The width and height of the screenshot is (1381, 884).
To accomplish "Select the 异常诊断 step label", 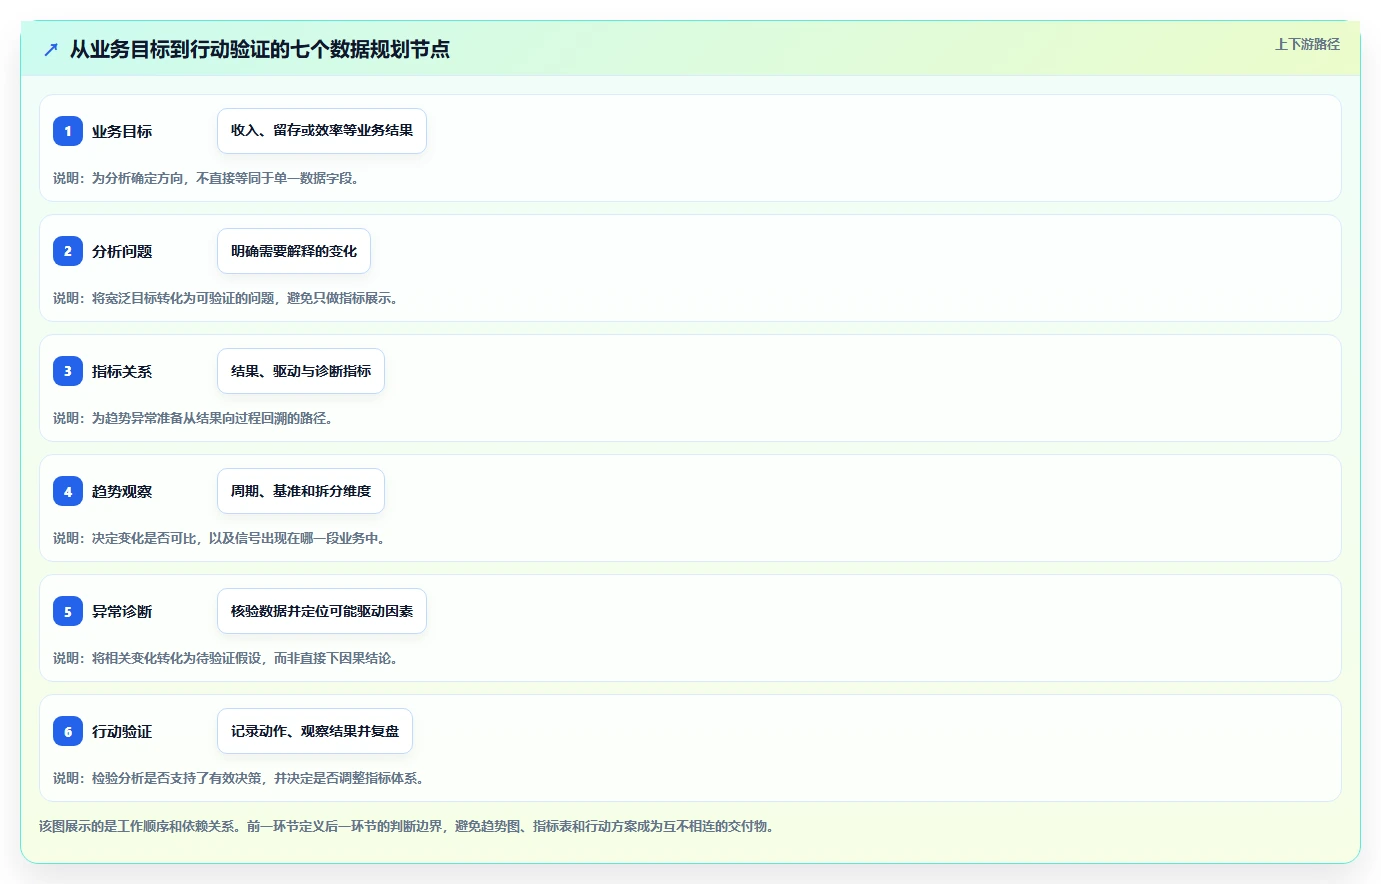I will (122, 611).
